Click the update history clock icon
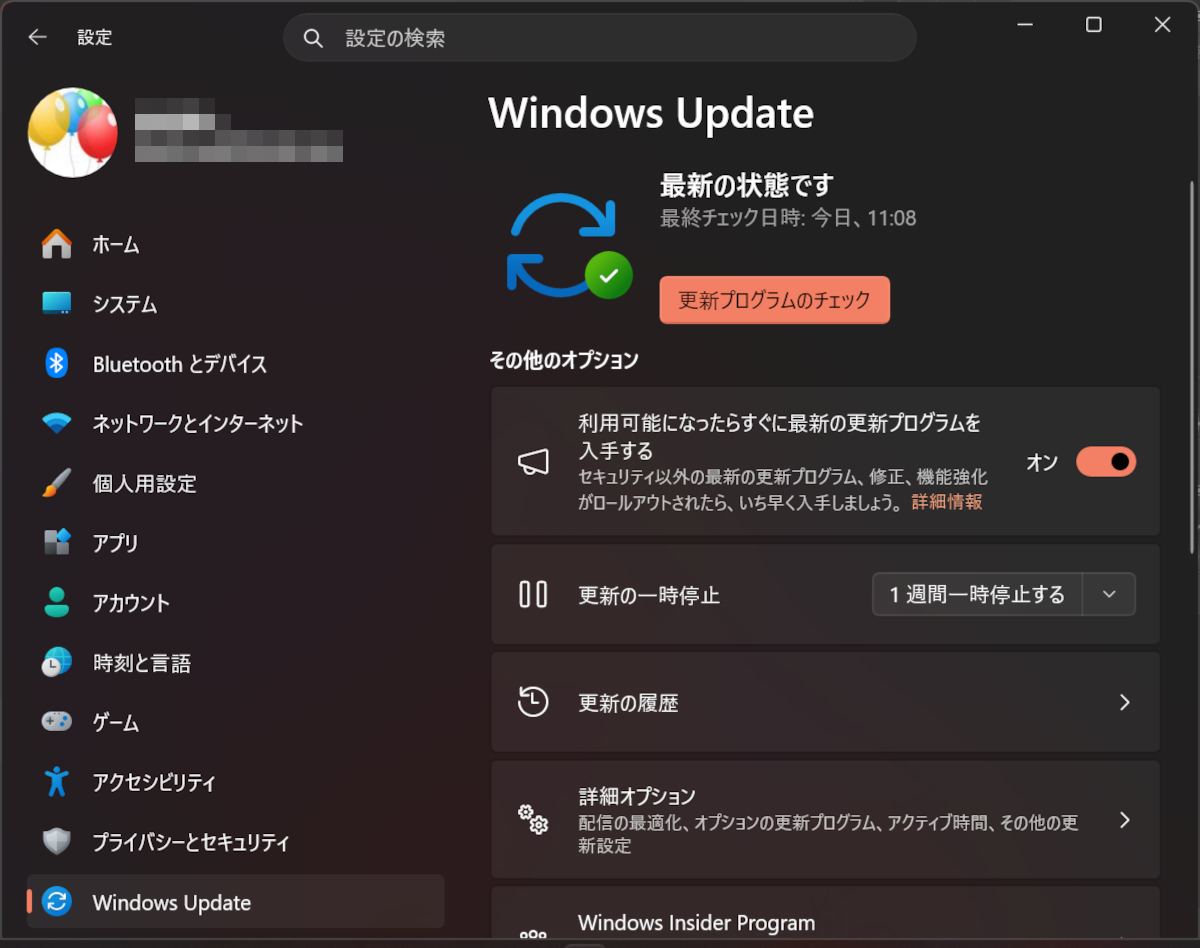The height and width of the screenshot is (948, 1200). point(533,702)
